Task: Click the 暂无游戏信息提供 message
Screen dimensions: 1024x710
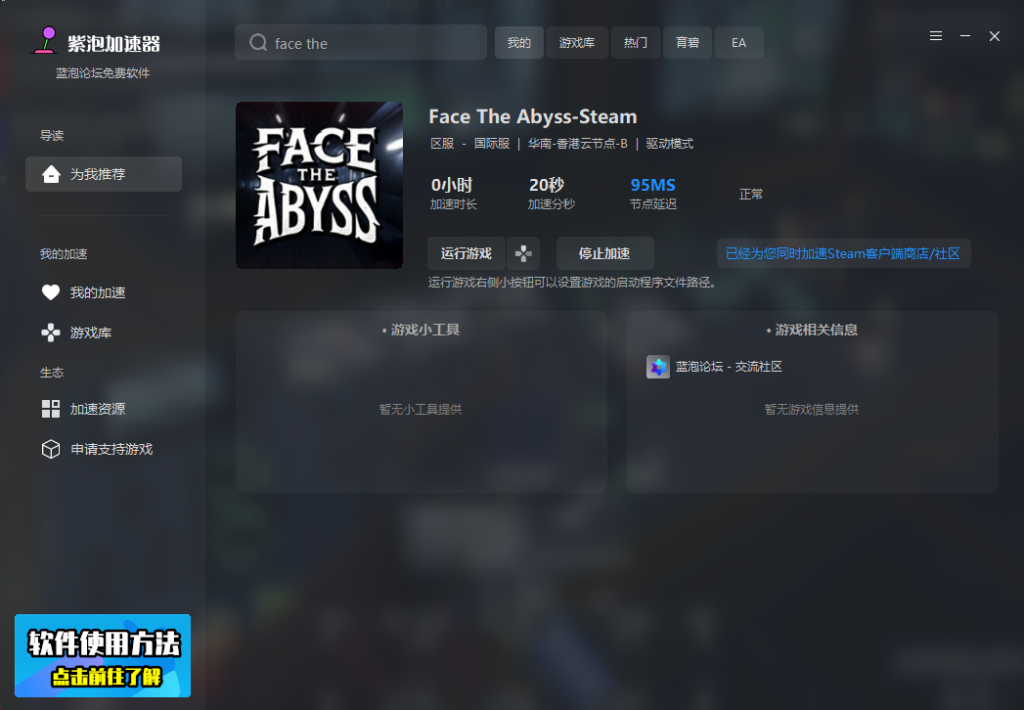Action: [812, 410]
